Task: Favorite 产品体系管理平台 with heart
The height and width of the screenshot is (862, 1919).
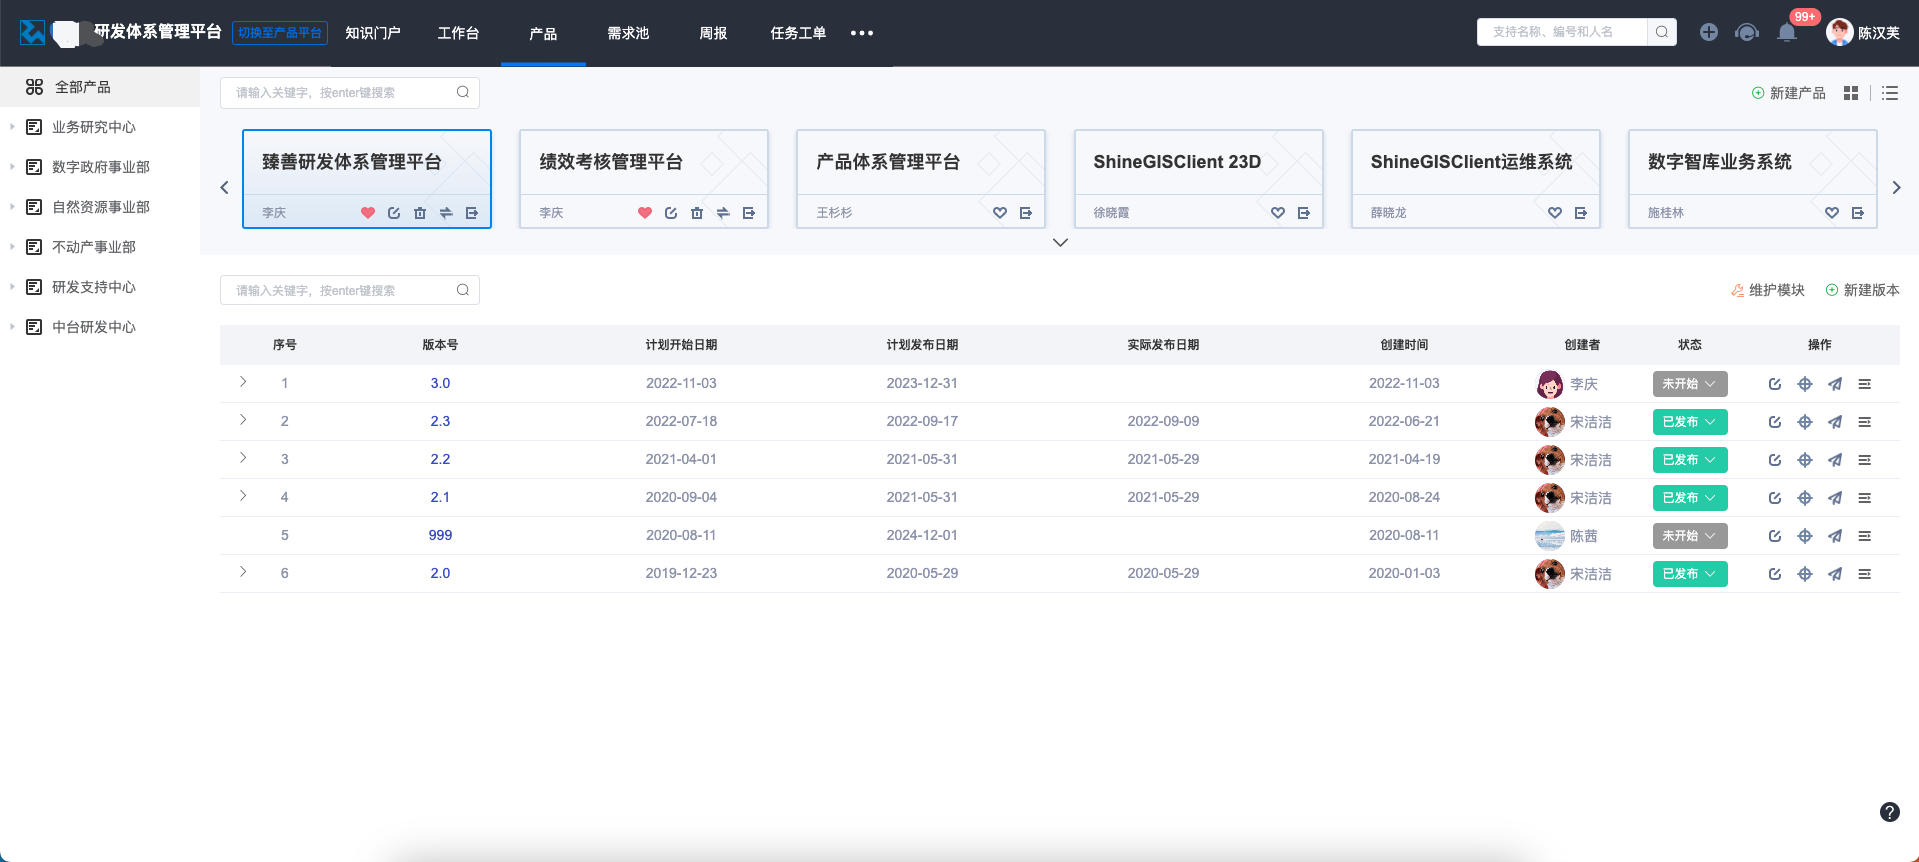Action: [x=1000, y=213]
